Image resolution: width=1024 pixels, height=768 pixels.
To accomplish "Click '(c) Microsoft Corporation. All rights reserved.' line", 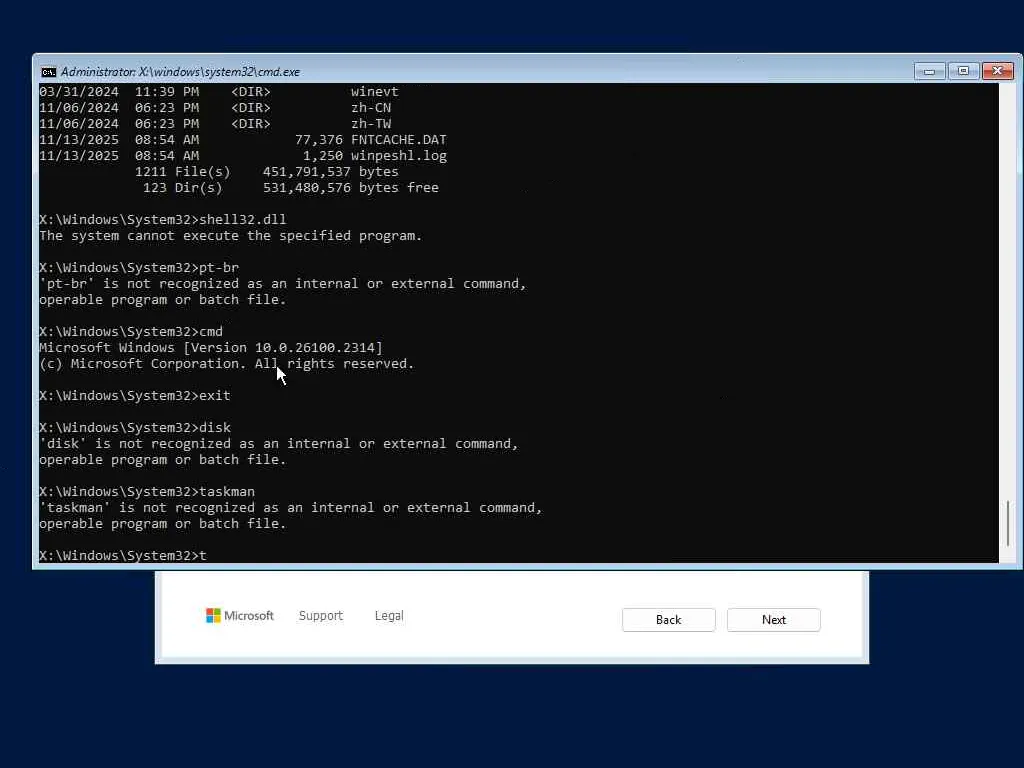I will point(227,364).
